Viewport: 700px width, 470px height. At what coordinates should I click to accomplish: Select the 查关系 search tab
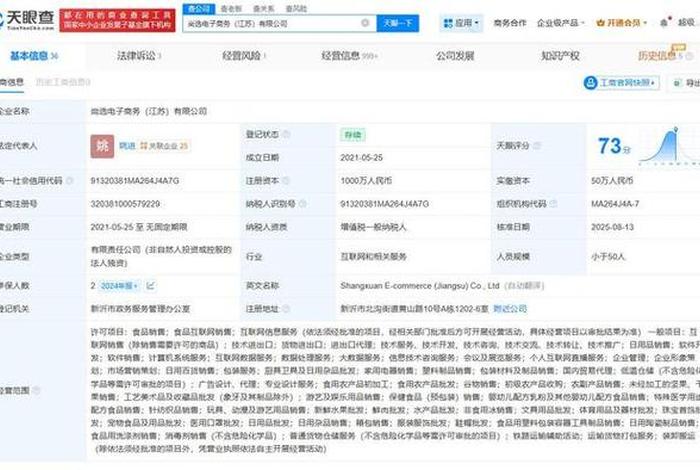(264, 8)
